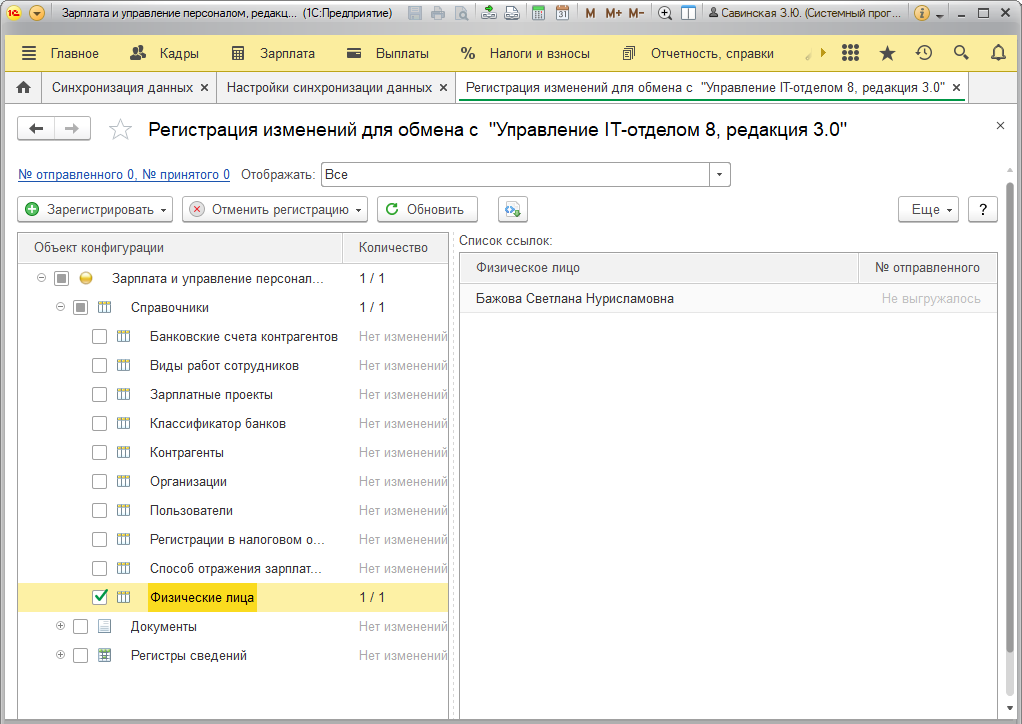The height and width of the screenshot is (724, 1022).
Task: Uncheck the Физические лица checkbox
Action: tap(99, 598)
